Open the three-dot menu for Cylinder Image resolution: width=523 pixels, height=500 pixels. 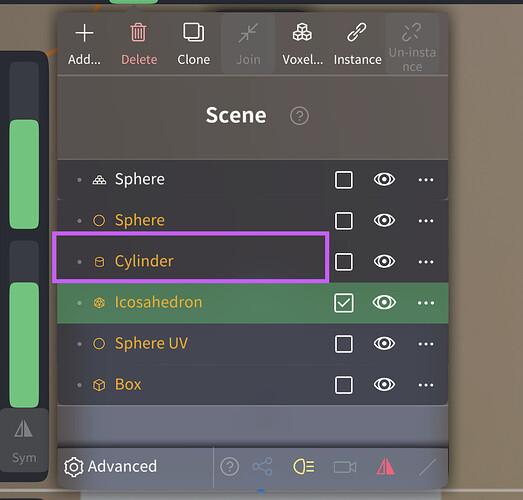coord(426,262)
